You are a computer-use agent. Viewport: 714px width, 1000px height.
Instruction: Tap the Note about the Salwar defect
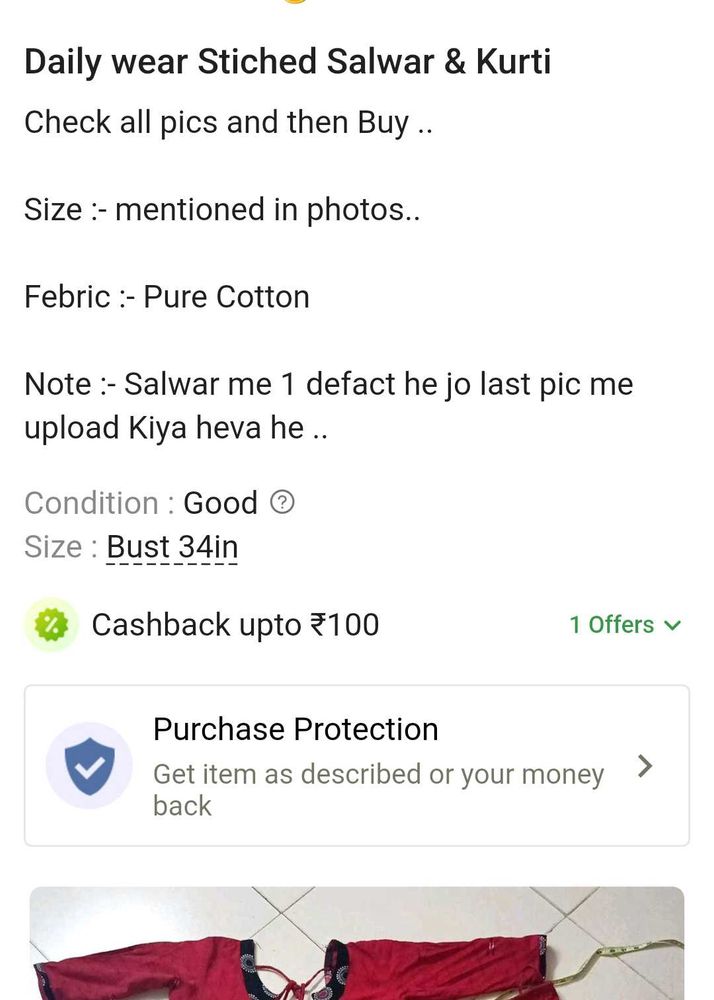(328, 406)
